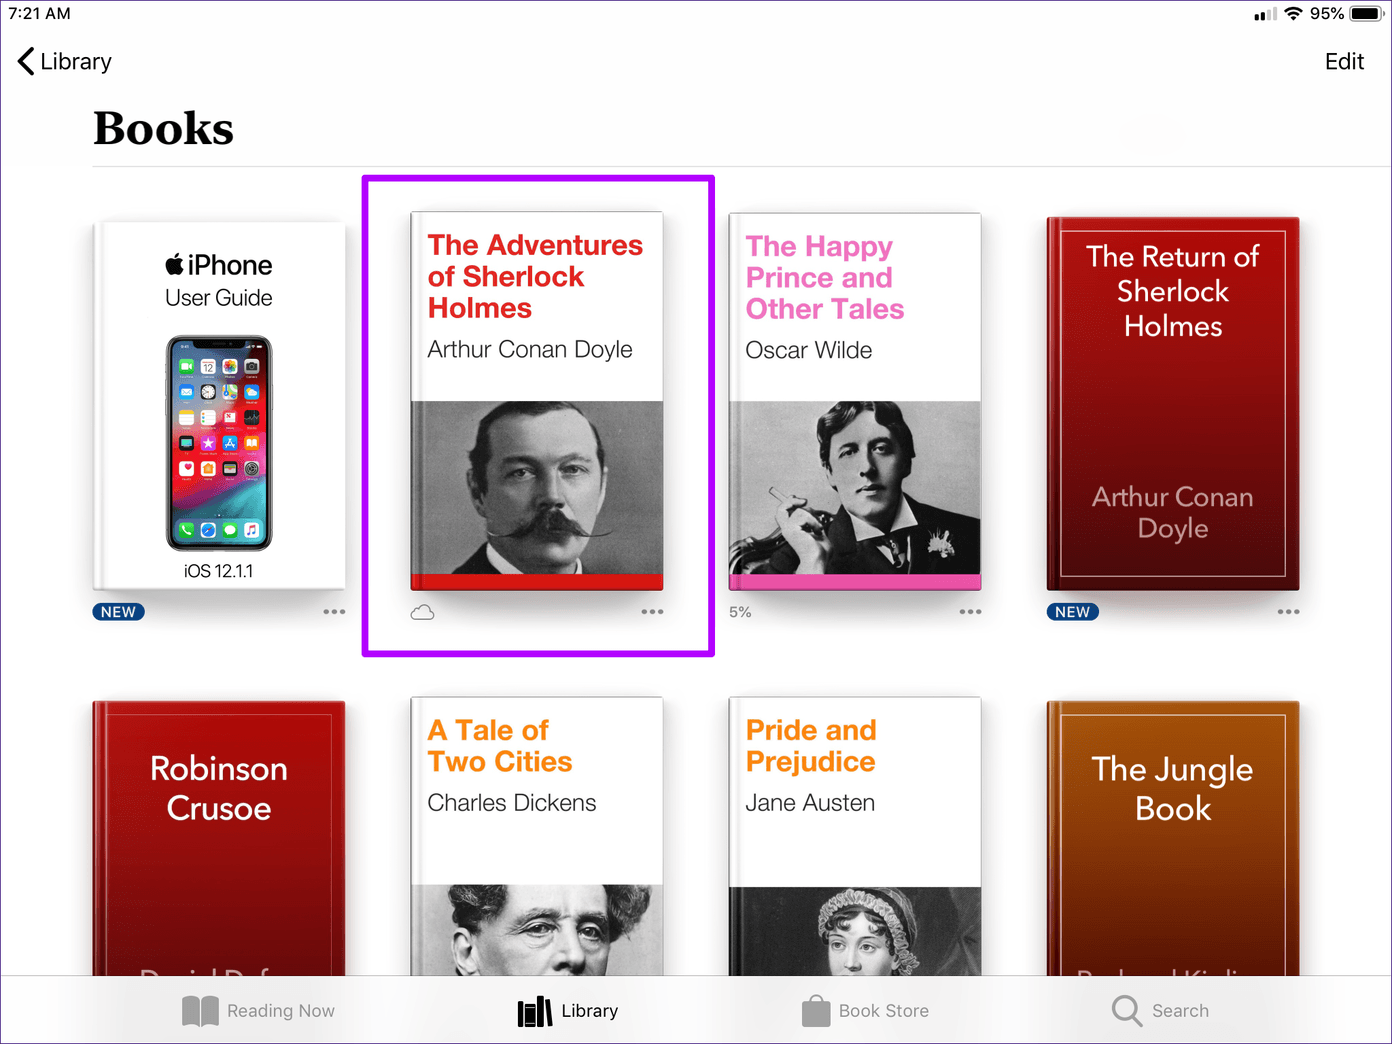Select the Library tab in bottom bar
The width and height of the screenshot is (1392, 1044).
[568, 1011]
